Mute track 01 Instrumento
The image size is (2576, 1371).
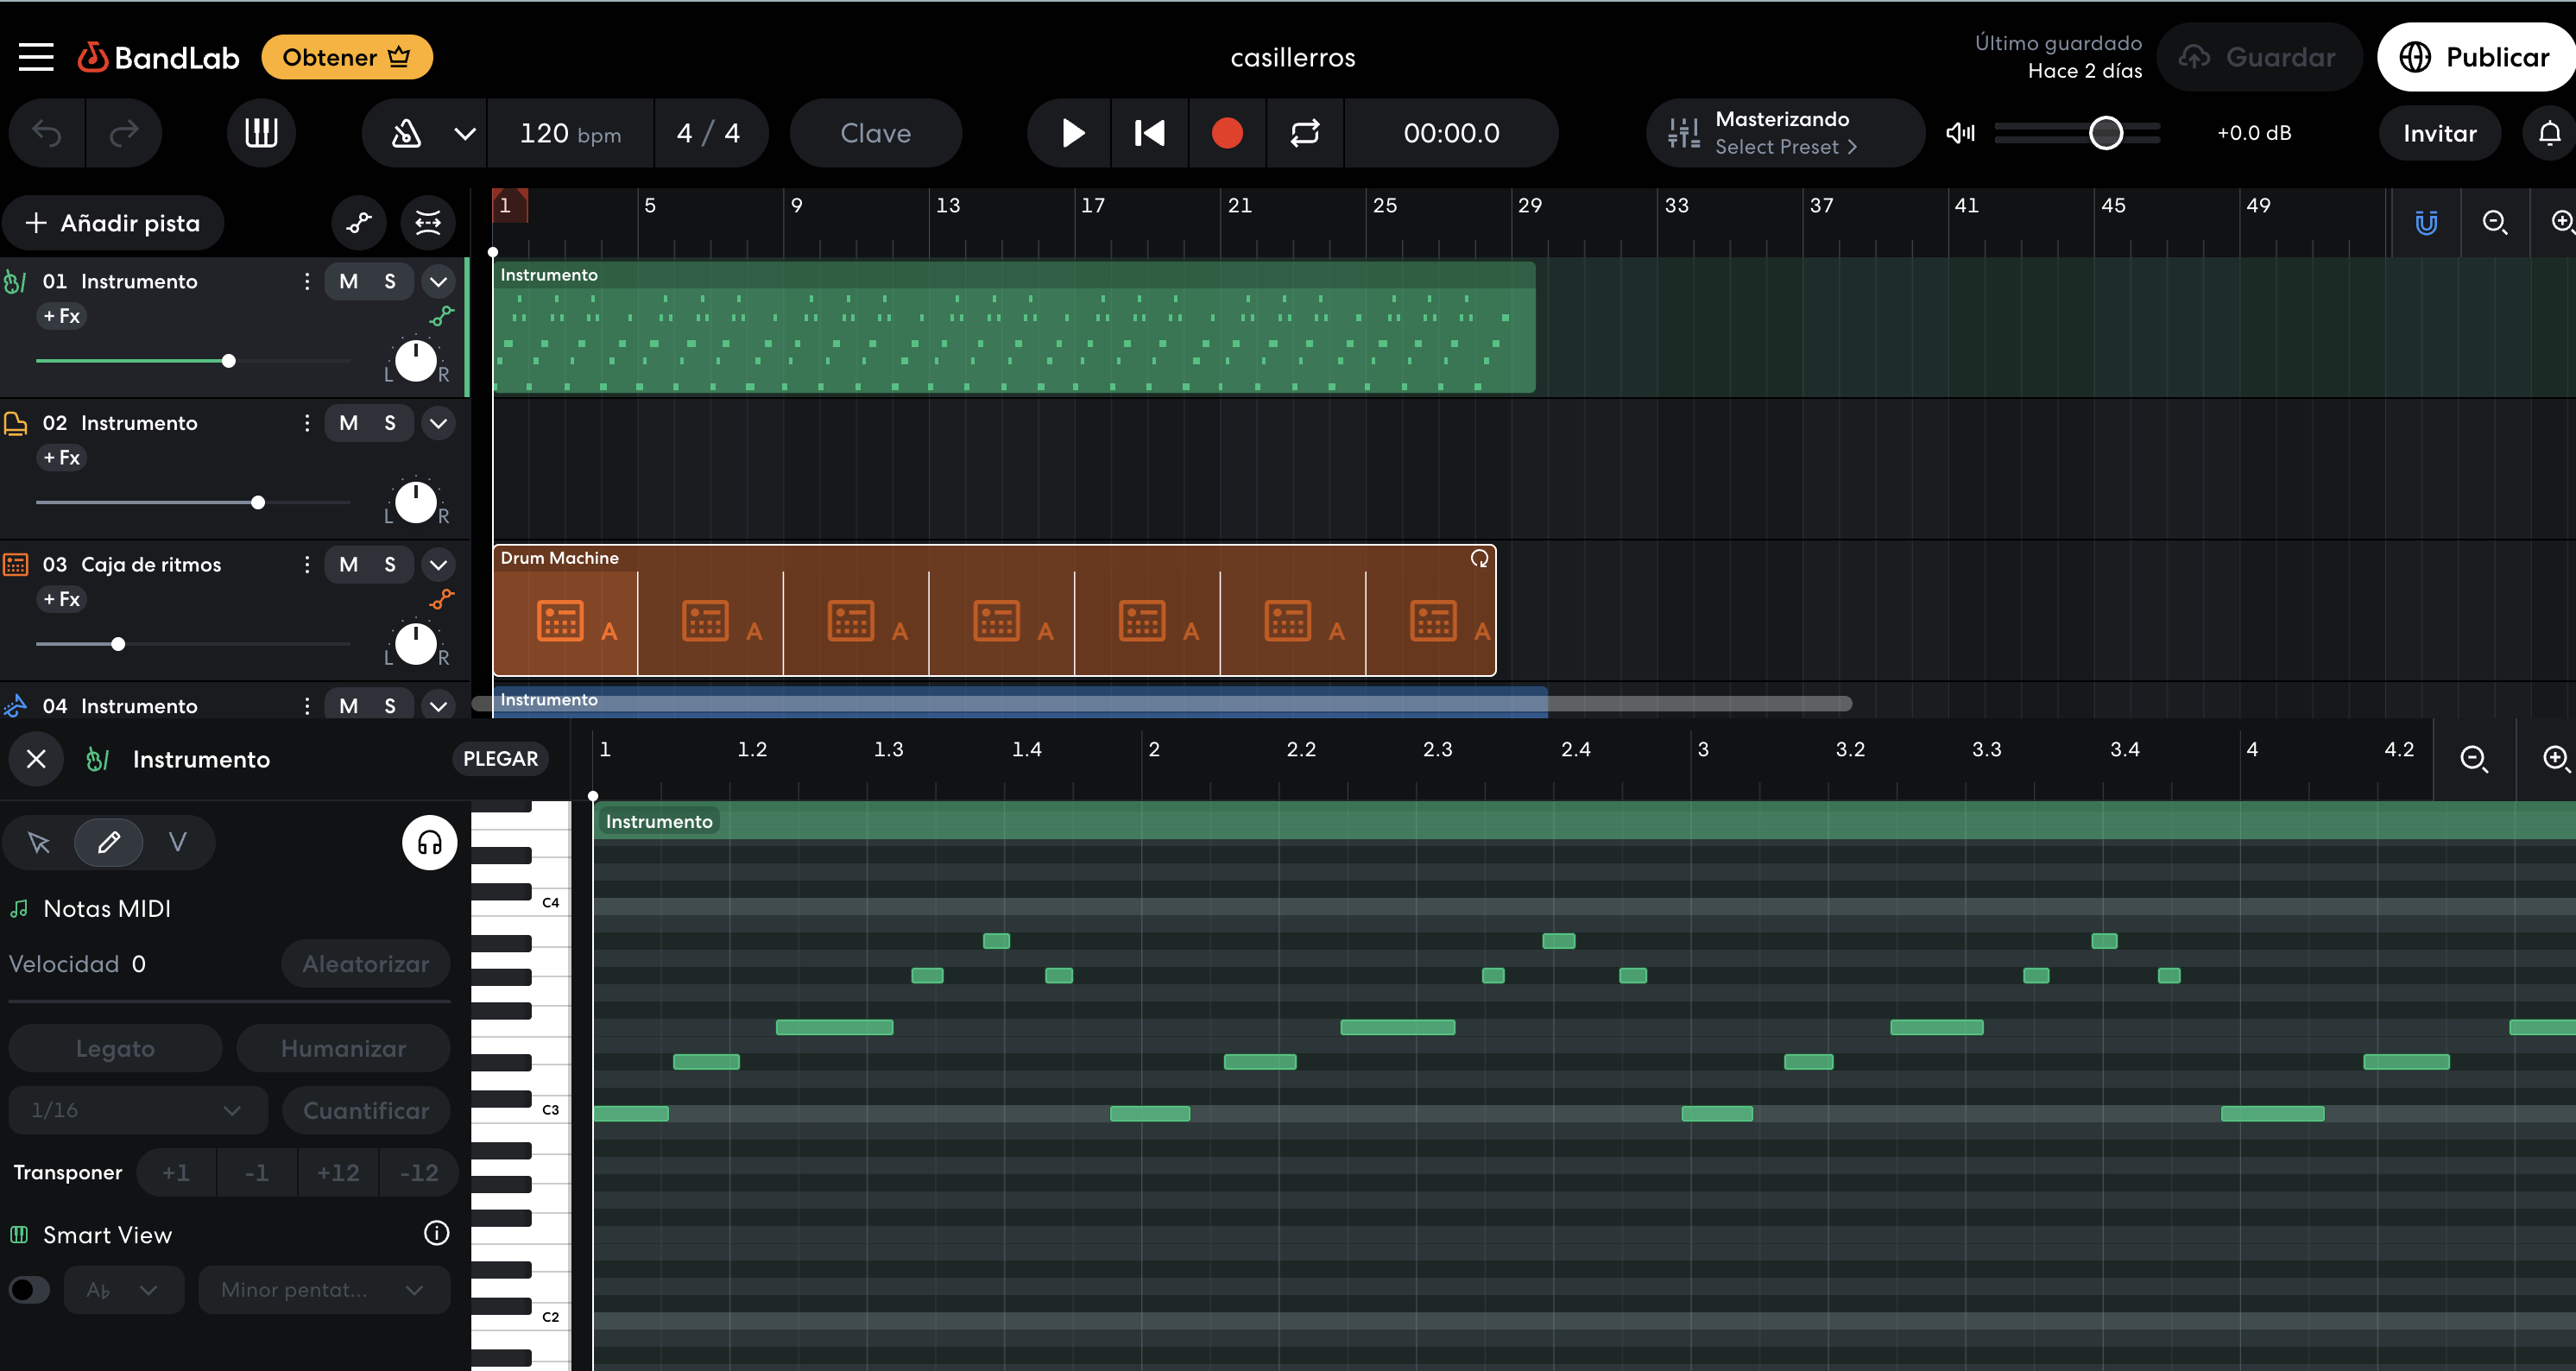pyautogui.click(x=348, y=281)
